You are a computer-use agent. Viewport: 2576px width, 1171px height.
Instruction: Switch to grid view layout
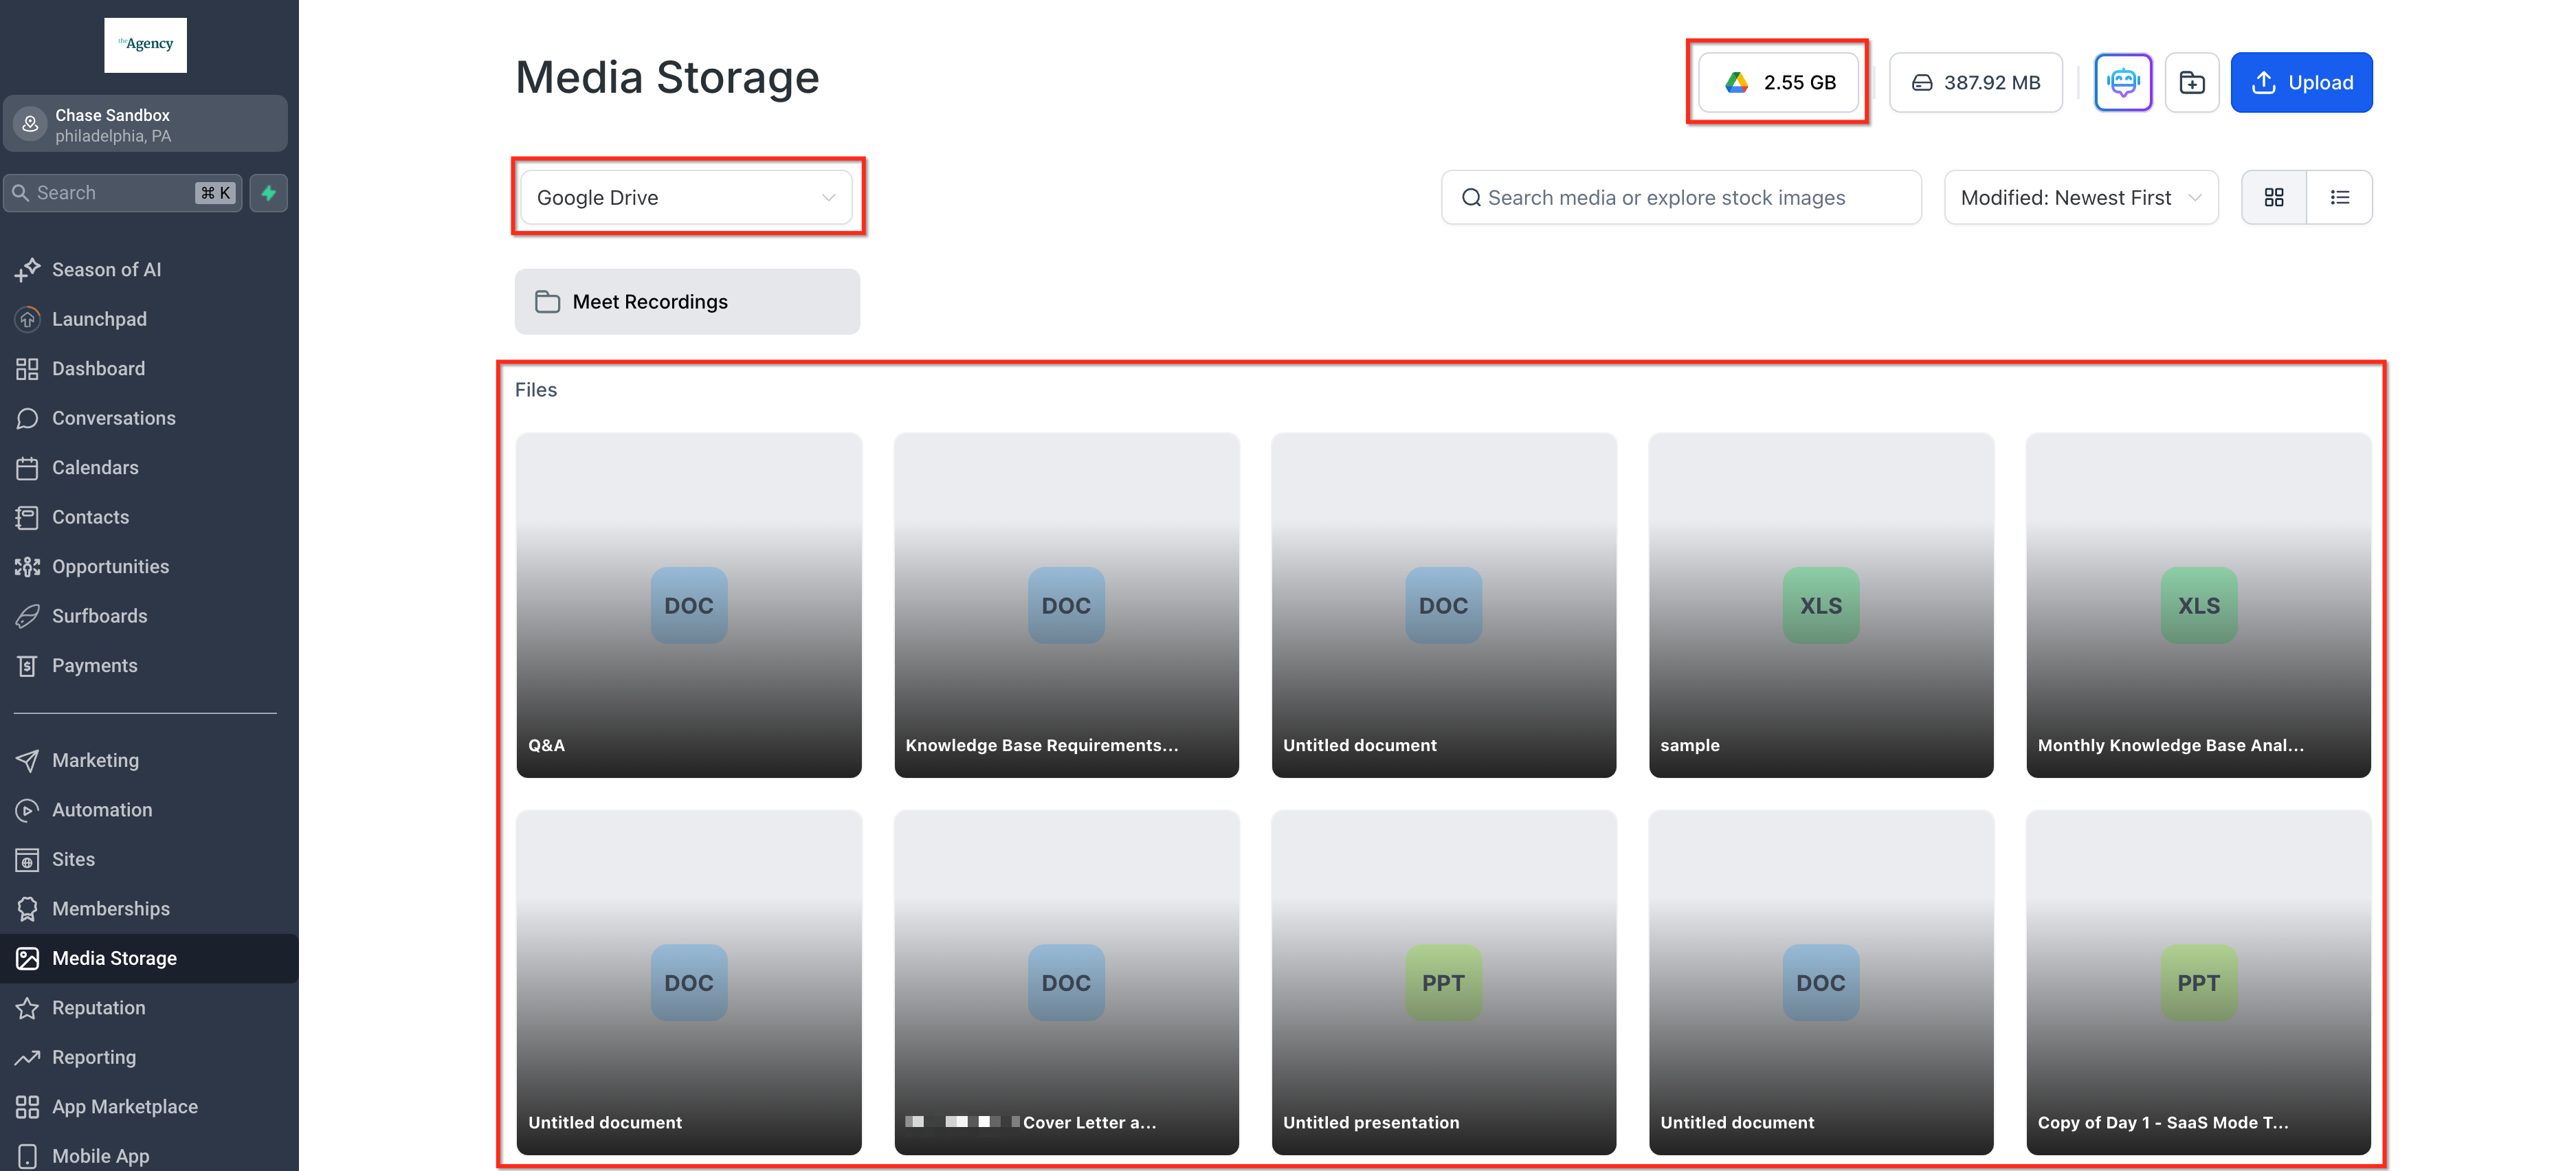point(2273,197)
